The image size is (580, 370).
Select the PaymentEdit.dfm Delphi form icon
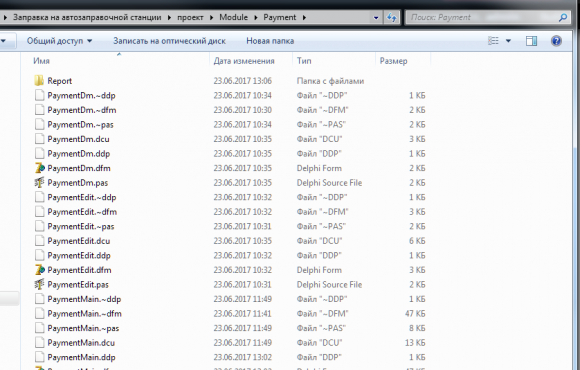point(40,270)
